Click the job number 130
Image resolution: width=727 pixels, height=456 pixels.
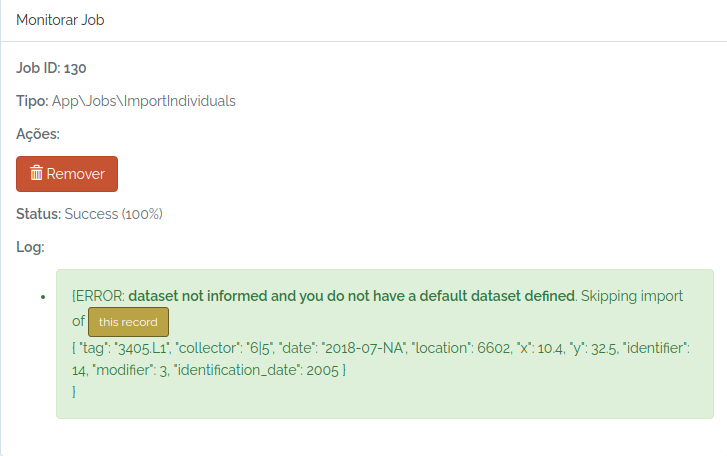pyautogui.click(x=75, y=68)
